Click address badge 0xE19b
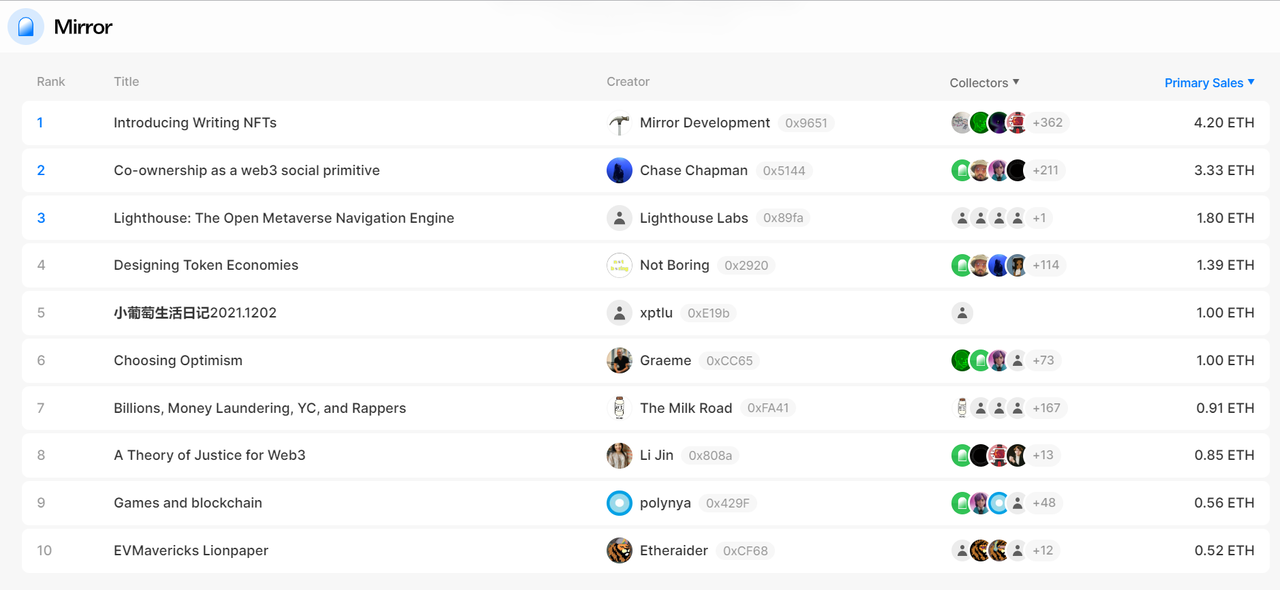 pos(709,313)
